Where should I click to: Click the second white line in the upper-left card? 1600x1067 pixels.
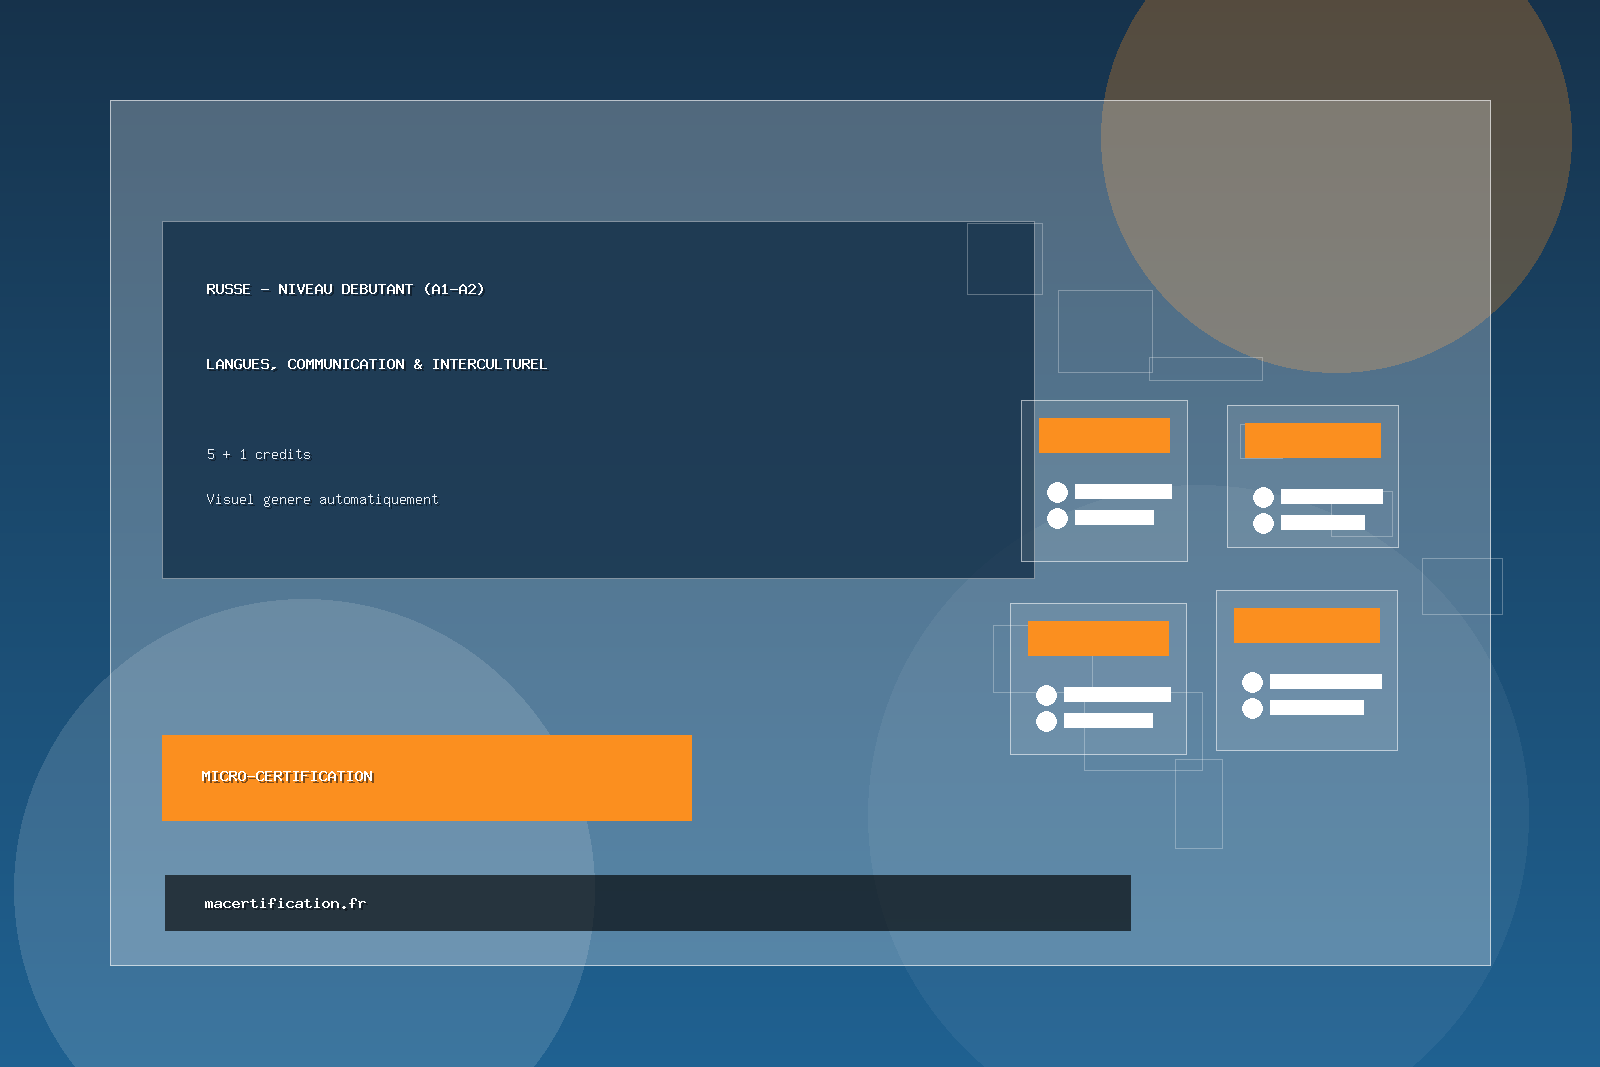coord(1114,518)
